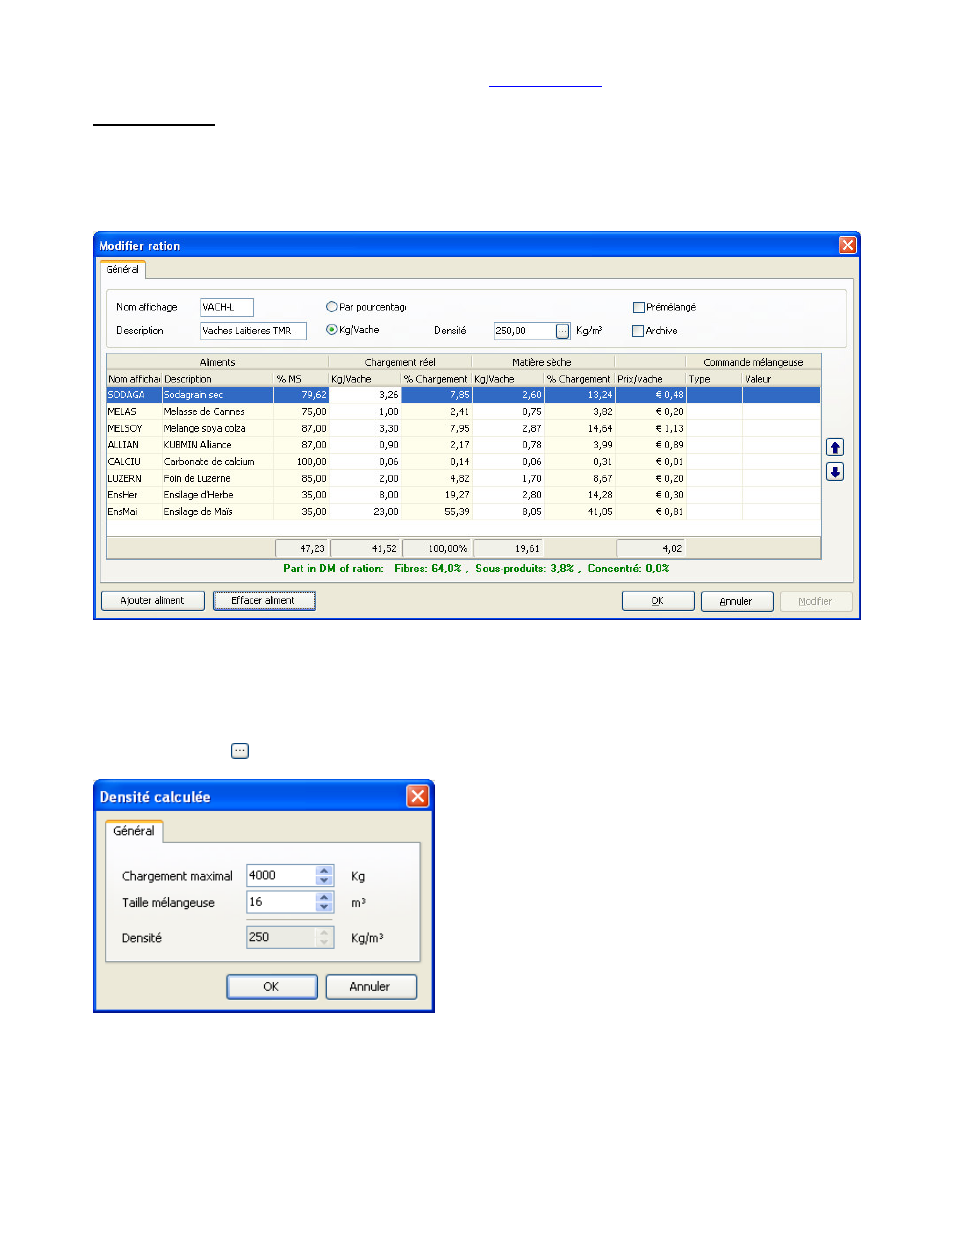Click the € 0,89 price cell of ALLIAN

pos(650,445)
